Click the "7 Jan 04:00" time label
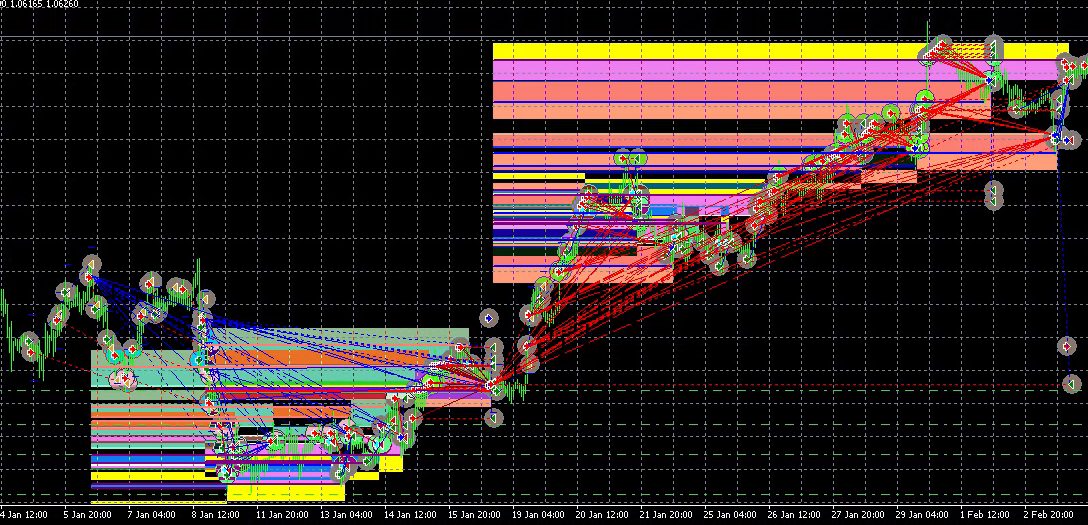 152,515
